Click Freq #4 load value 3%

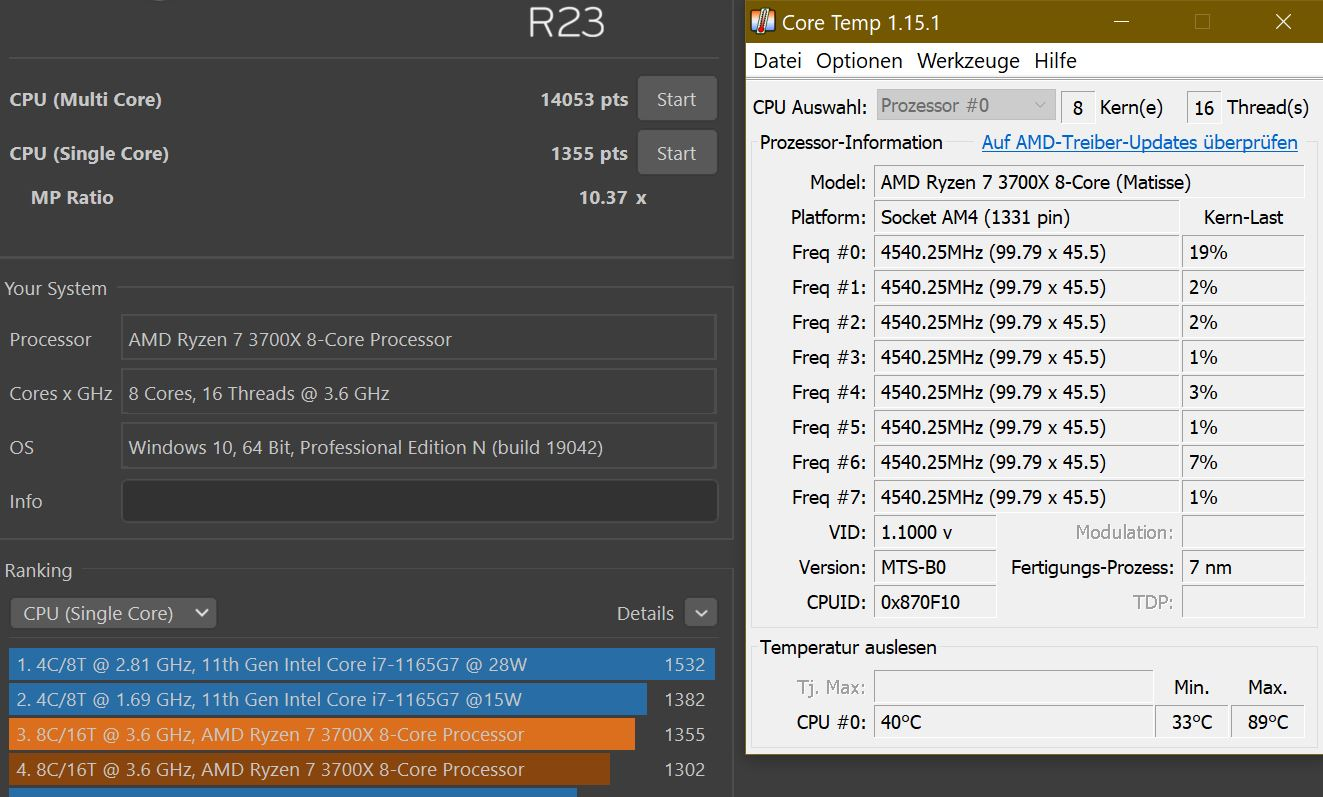click(x=1243, y=392)
